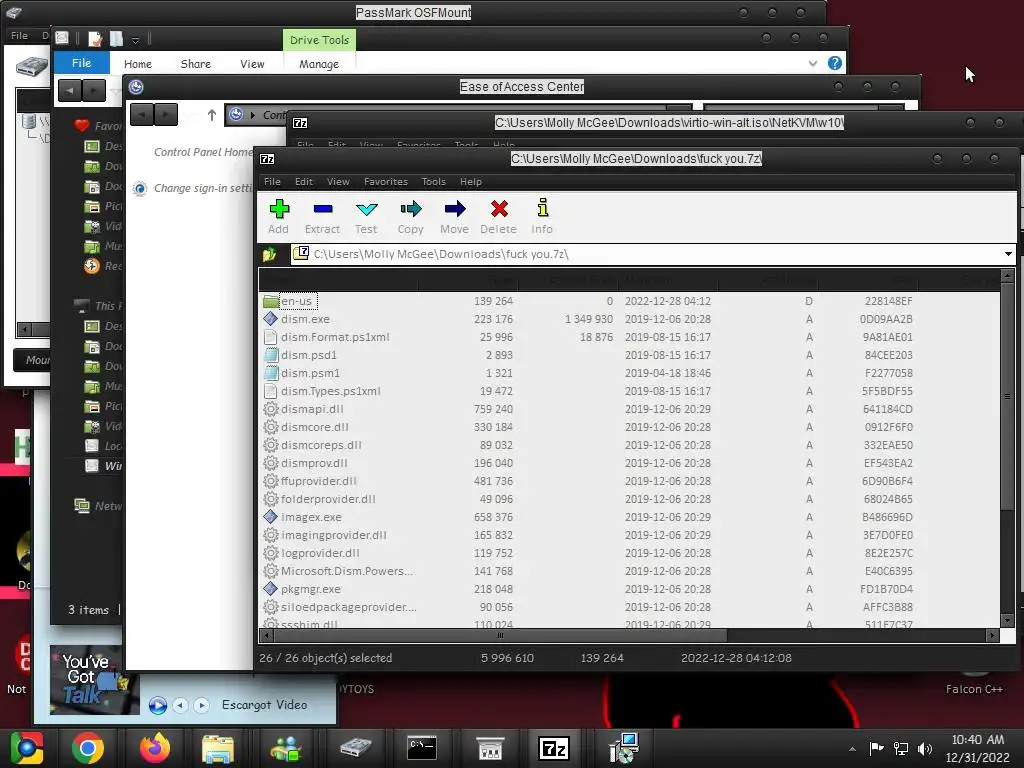This screenshot has width=1024, height=768.
Task: Click OSFMount drive taskbar icon
Action: click(355, 748)
